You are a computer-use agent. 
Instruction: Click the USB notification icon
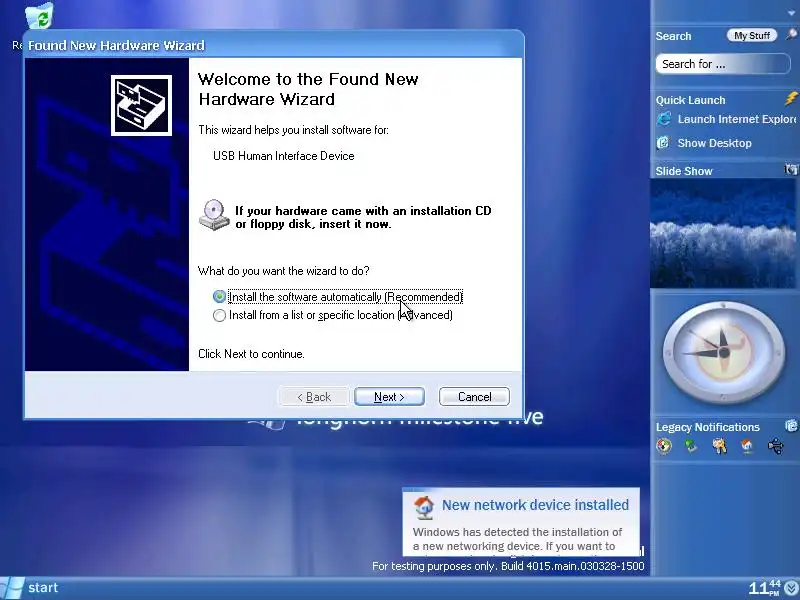(x=776, y=446)
